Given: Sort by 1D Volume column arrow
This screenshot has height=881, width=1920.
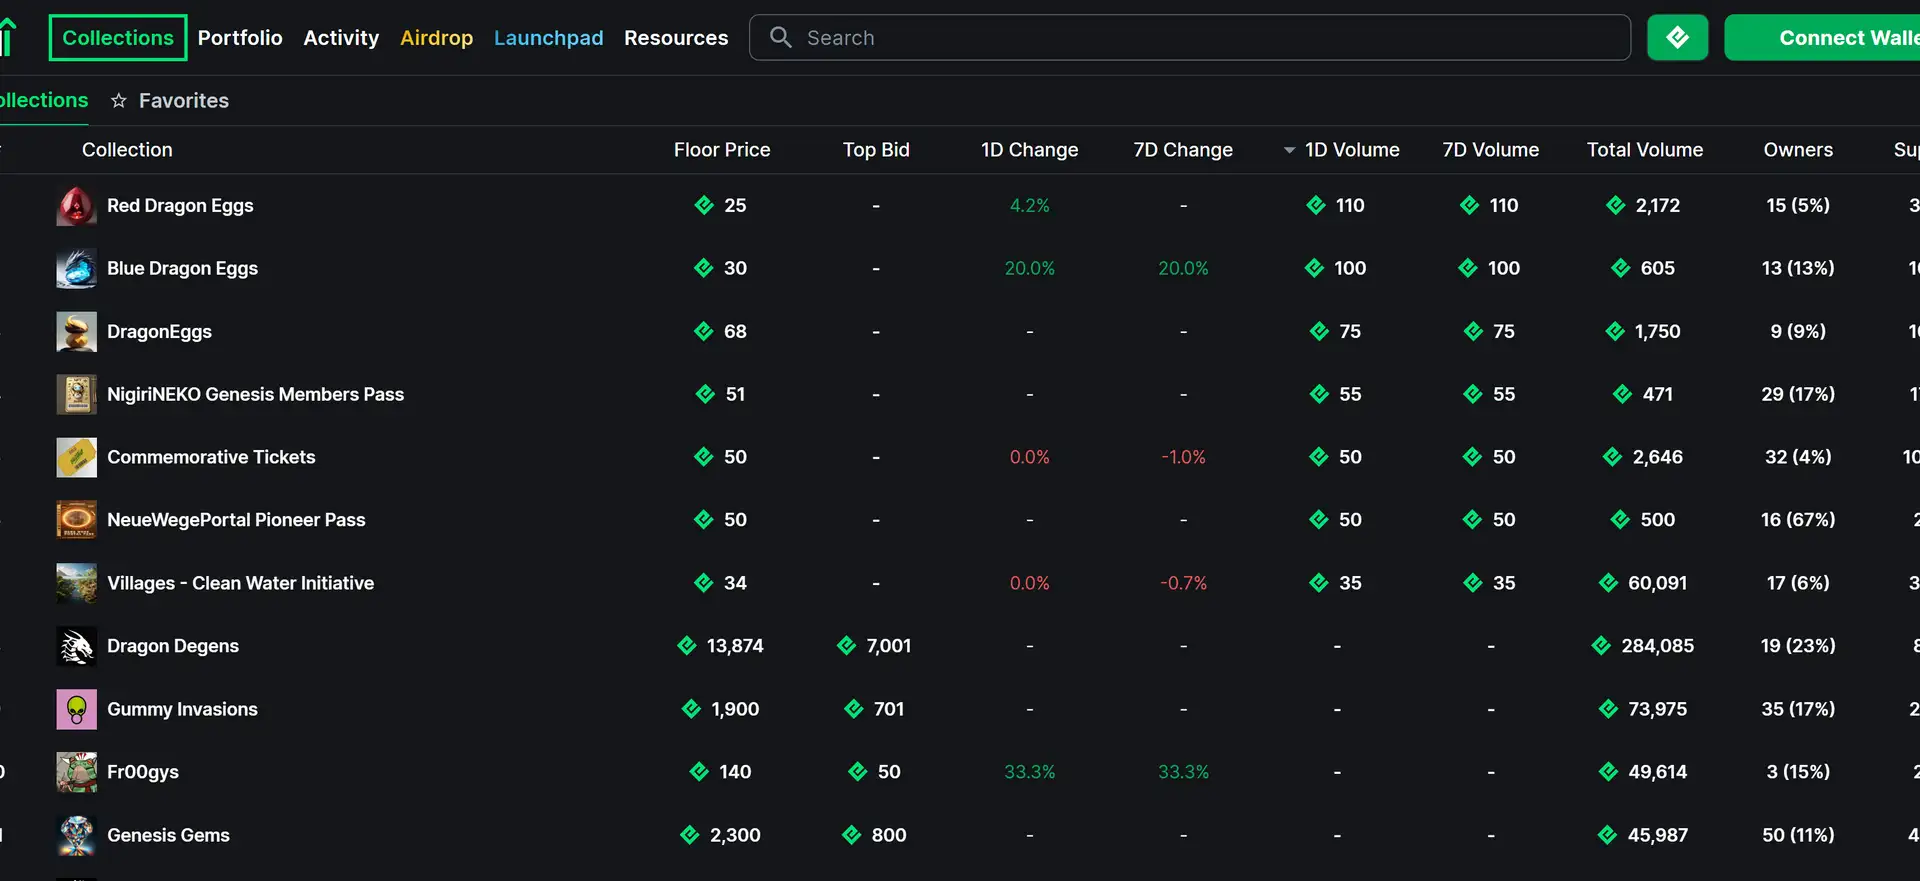Looking at the screenshot, I should click(1289, 150).
